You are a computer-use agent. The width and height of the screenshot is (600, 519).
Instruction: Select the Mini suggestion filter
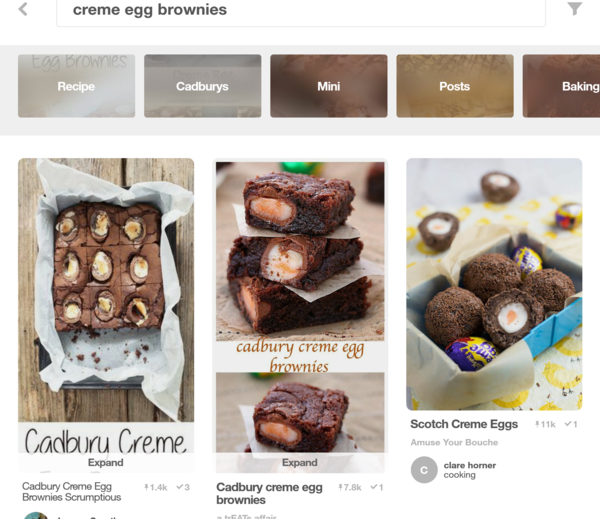329,86
